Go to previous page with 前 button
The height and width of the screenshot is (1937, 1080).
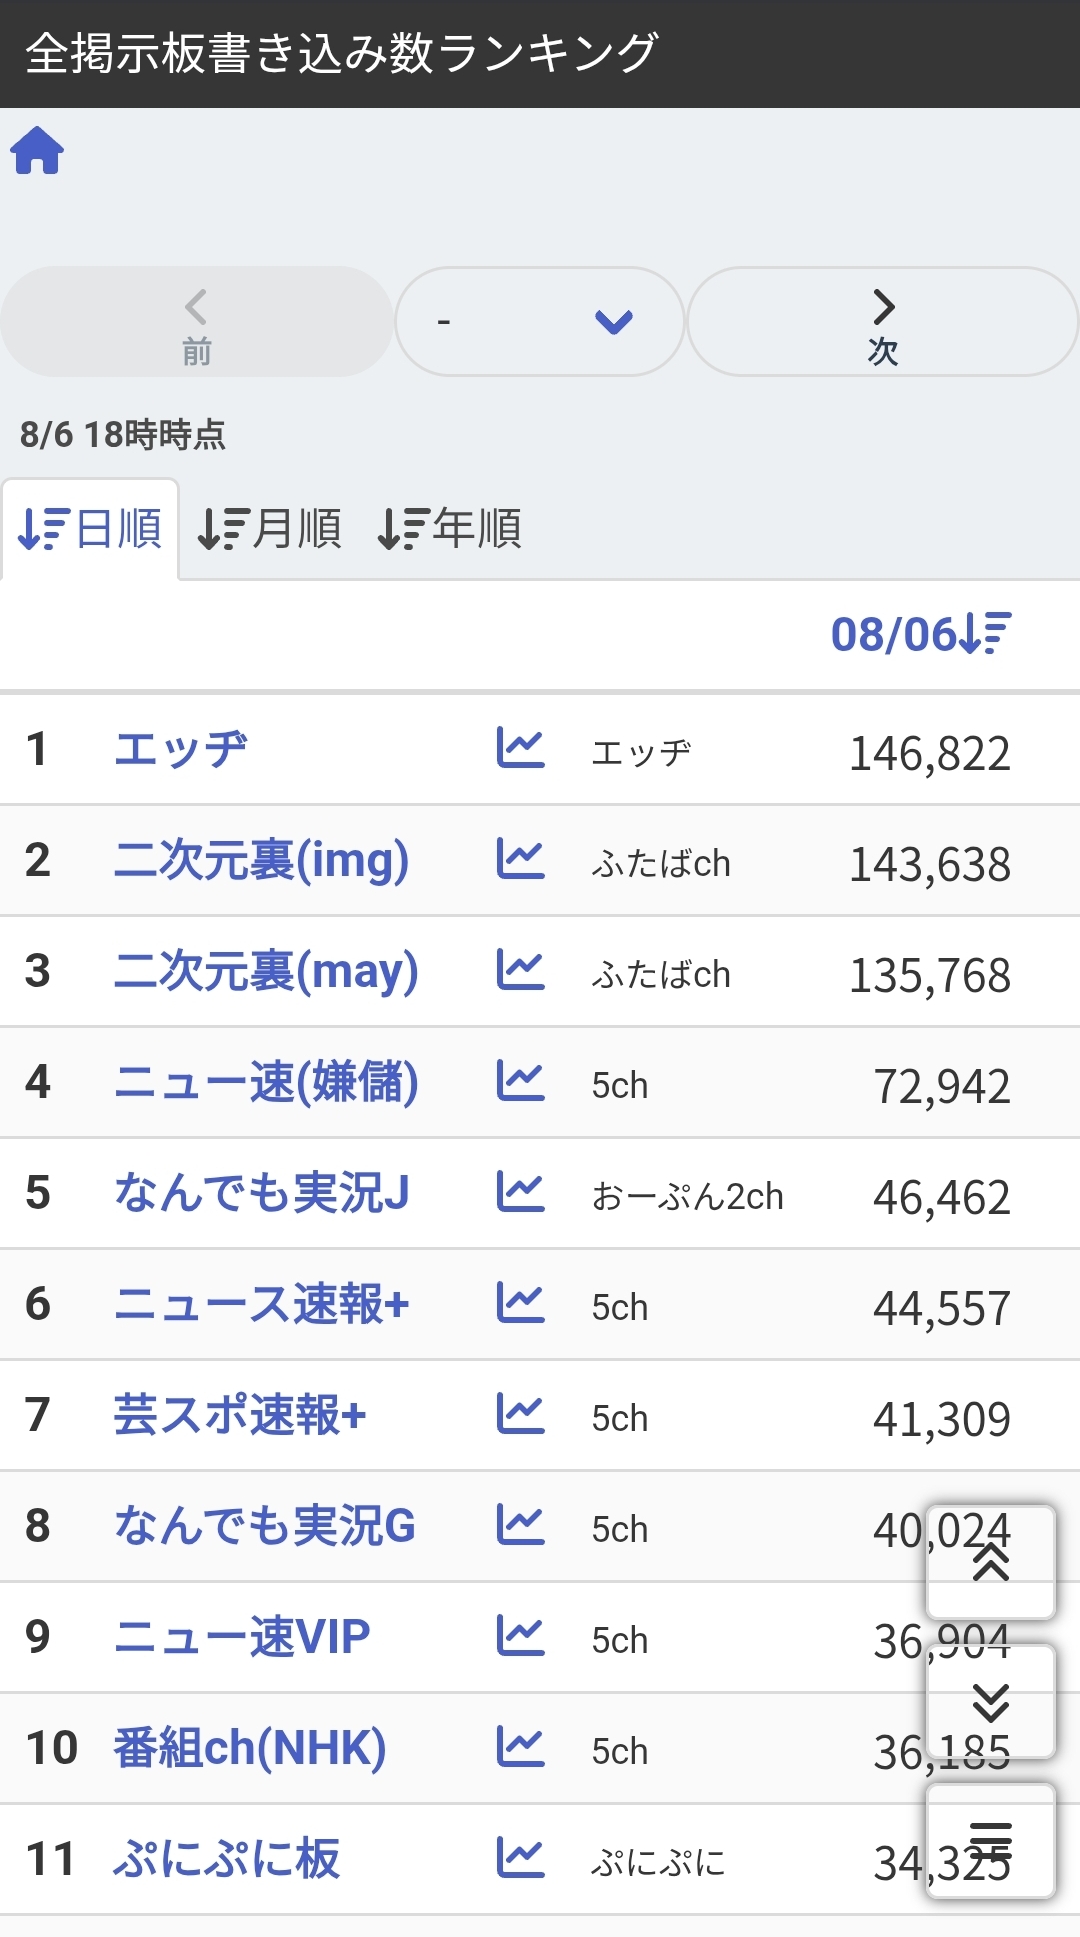[196, 321]
